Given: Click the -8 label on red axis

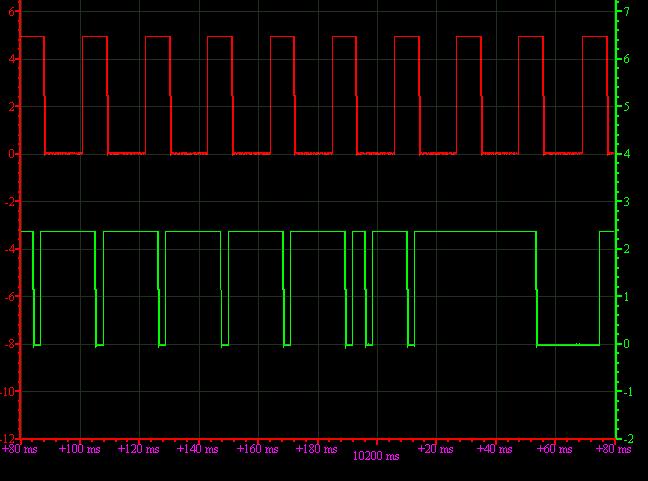Looking at the screenshot, I should [x=10, y=344].
